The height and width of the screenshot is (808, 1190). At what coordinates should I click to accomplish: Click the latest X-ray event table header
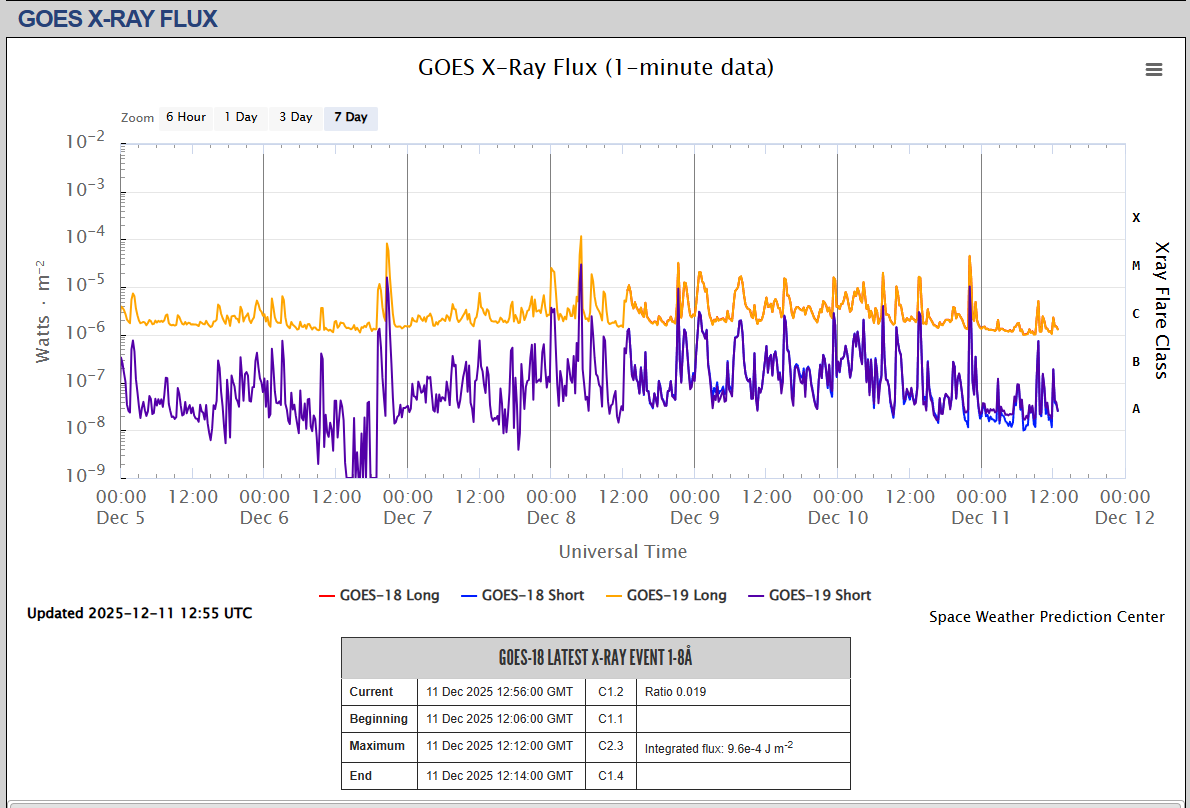pos(595,658)
